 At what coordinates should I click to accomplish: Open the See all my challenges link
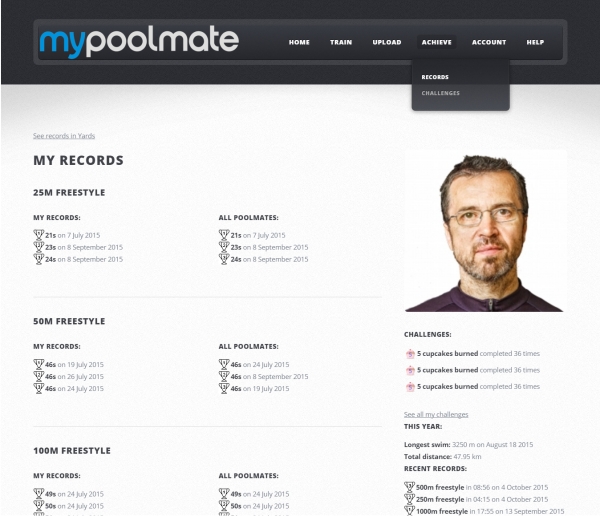pyautogui.click(x=436, y=415)
